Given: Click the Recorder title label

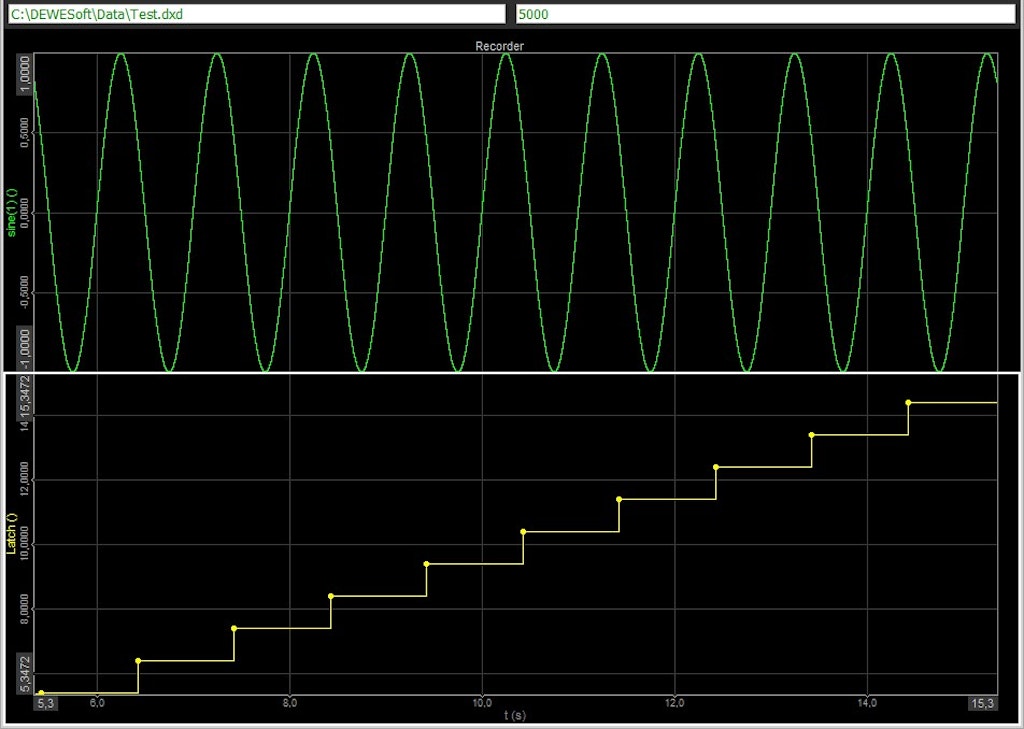Looking at the screenshot, I should pyautogui.click(x=500, y=46).
